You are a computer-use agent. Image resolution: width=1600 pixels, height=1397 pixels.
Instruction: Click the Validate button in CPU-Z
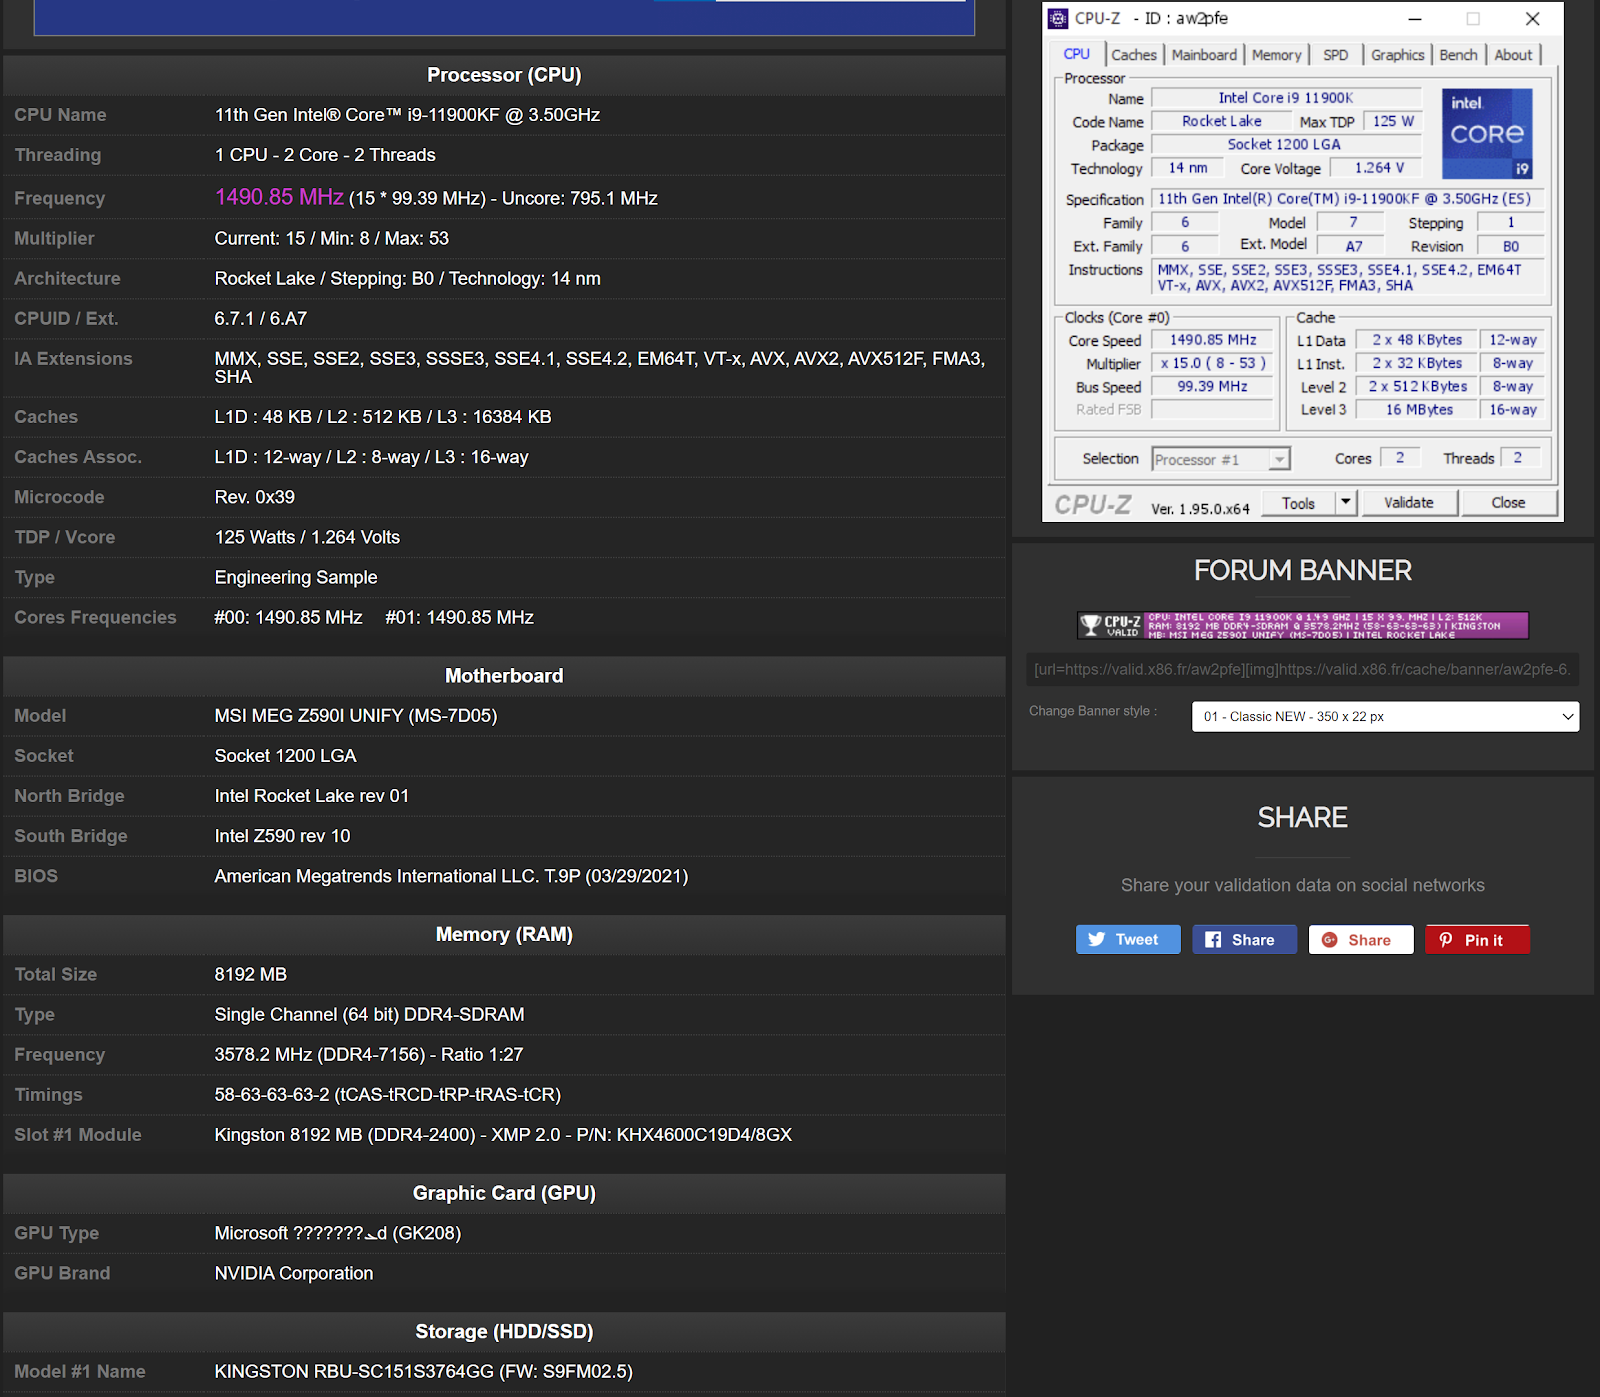[1408, 502]
